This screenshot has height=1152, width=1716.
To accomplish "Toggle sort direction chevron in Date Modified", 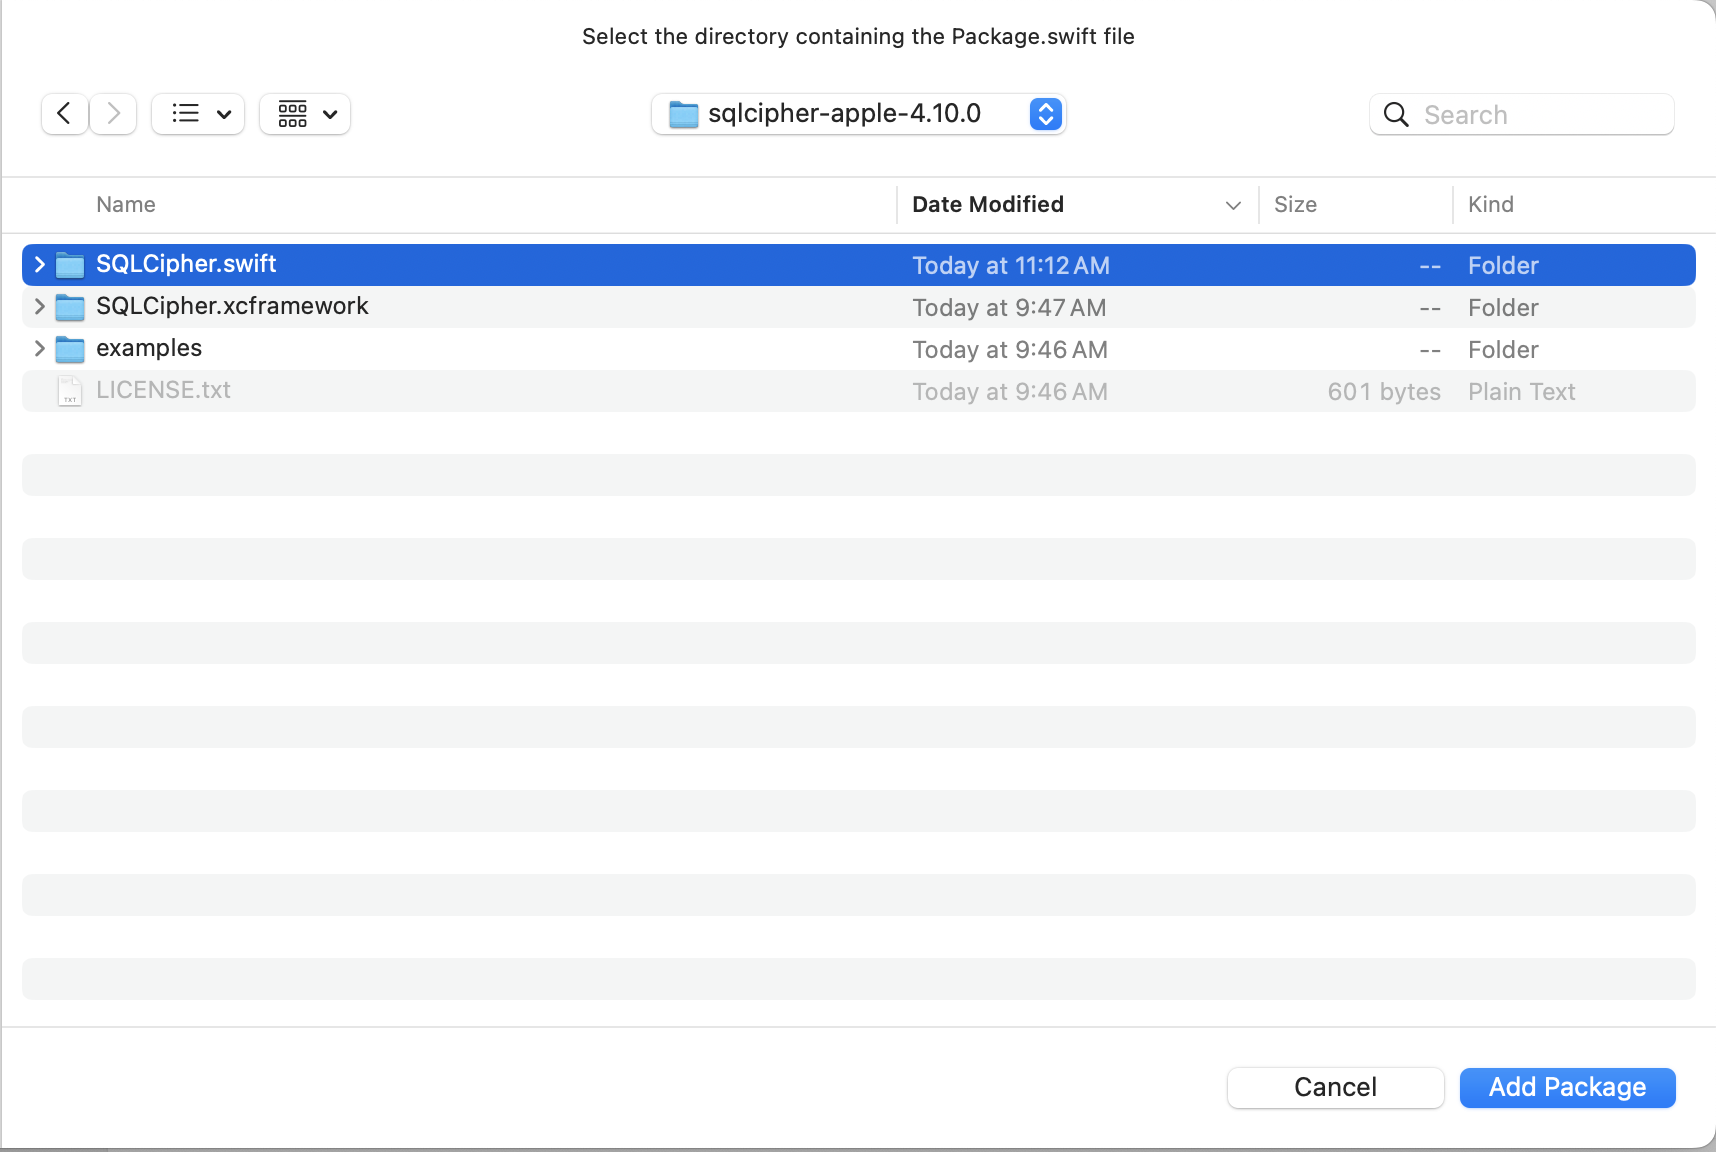I will 1233,205.
